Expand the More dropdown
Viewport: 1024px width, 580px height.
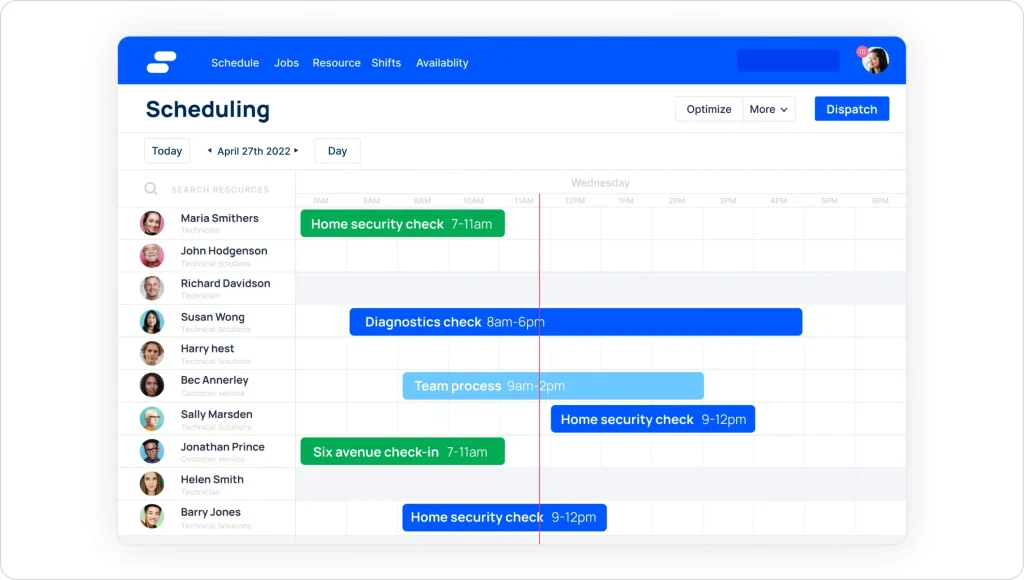click(768, 109)
